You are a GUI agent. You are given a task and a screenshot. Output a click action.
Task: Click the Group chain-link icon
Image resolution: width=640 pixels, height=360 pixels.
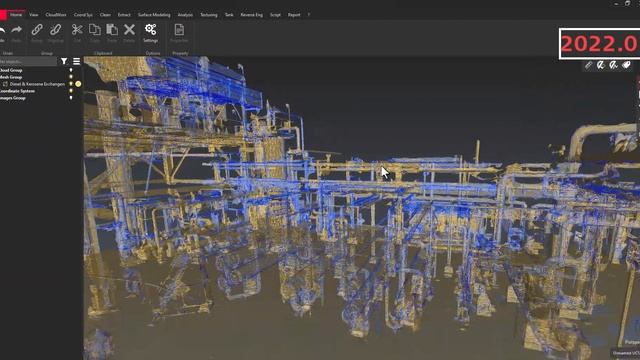(x=37, y=29)
